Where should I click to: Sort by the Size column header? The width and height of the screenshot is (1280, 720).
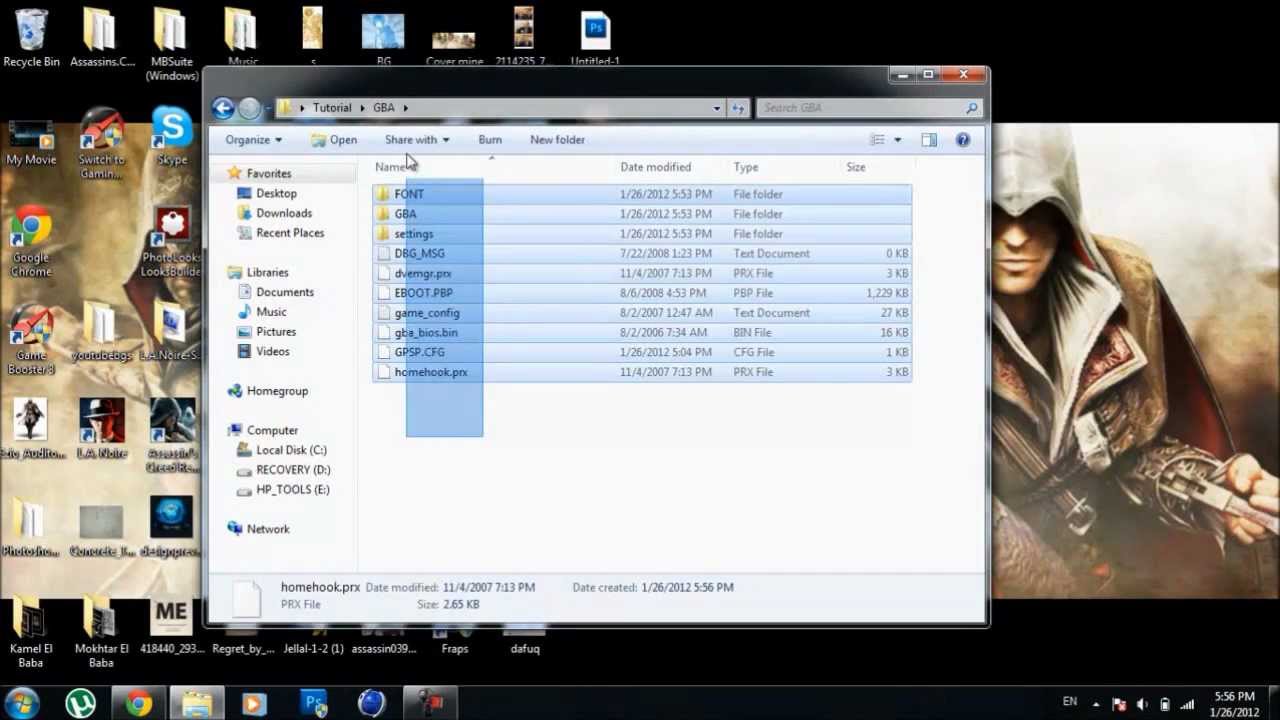(x=856, y=167)
